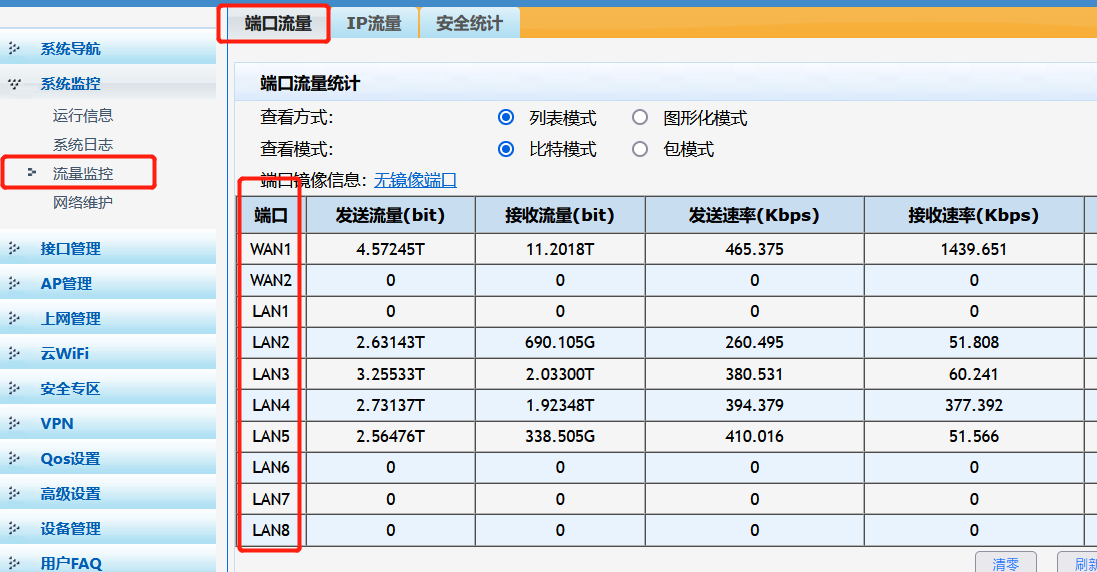Open the 无镜像端口 link
This screenshot has height=572, width=1097.
click(x=415, y=180)
